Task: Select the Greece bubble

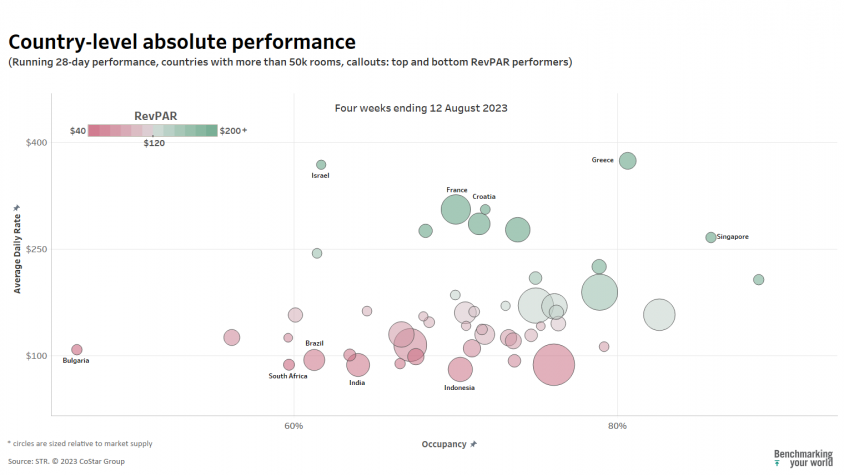Action: tap(628, 160)
